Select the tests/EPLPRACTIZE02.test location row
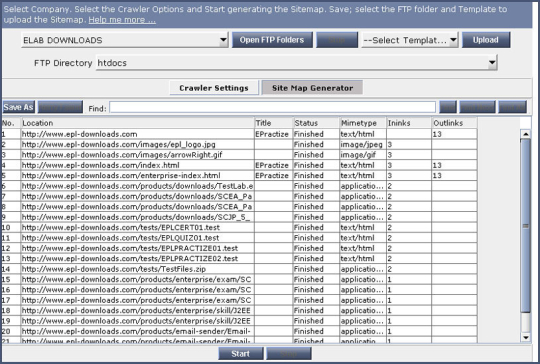Screen dimensions: 540x364 point(137,258)
